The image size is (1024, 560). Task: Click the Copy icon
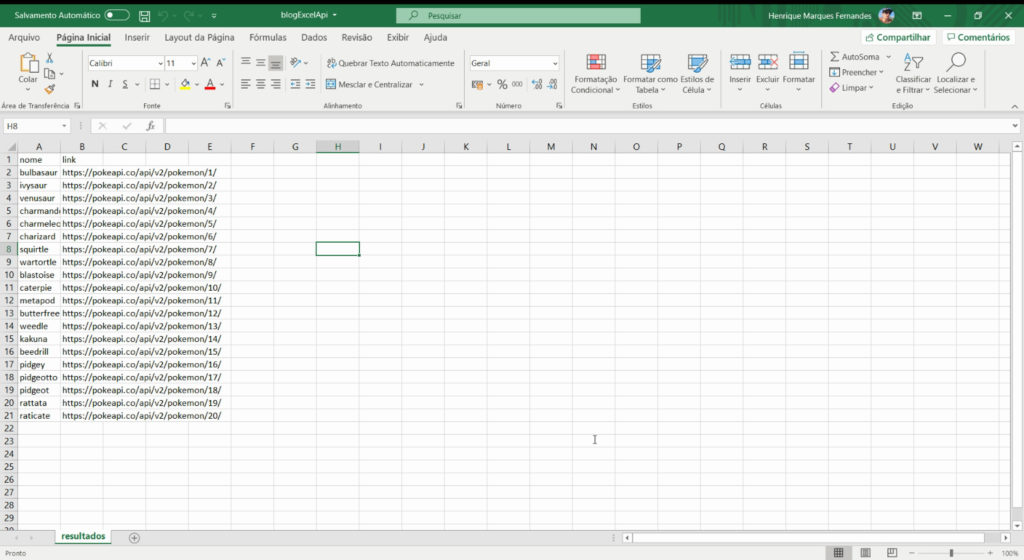50,74
